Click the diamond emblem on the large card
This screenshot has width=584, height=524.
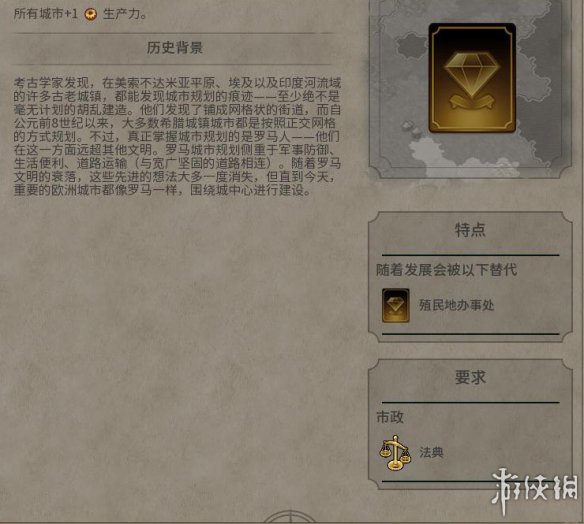(472, 73)
